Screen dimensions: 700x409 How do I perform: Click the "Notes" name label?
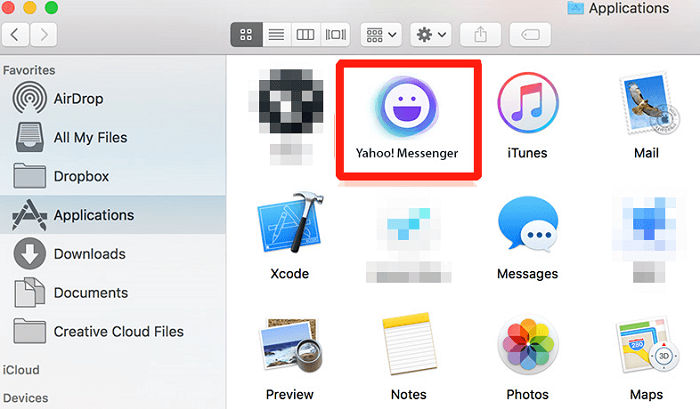(x=408, y=394)
